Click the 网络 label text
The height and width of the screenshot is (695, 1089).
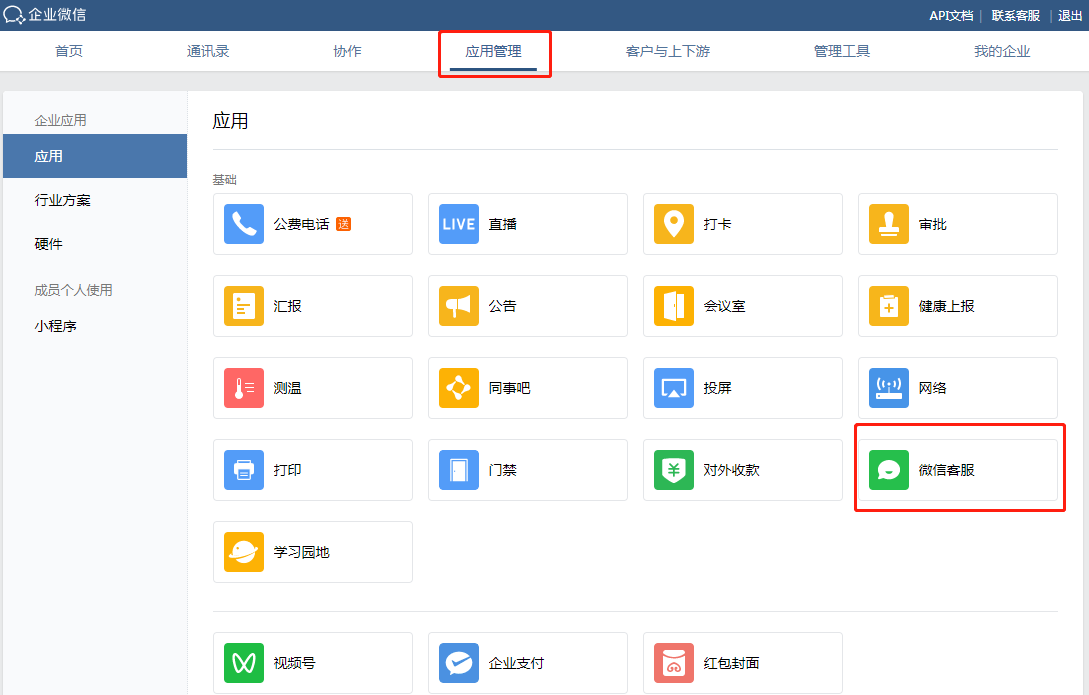pos(933,388)
